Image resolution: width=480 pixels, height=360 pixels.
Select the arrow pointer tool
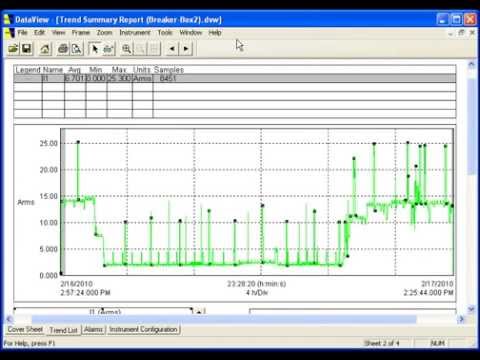pyautogui.click(x=95, y=49)
